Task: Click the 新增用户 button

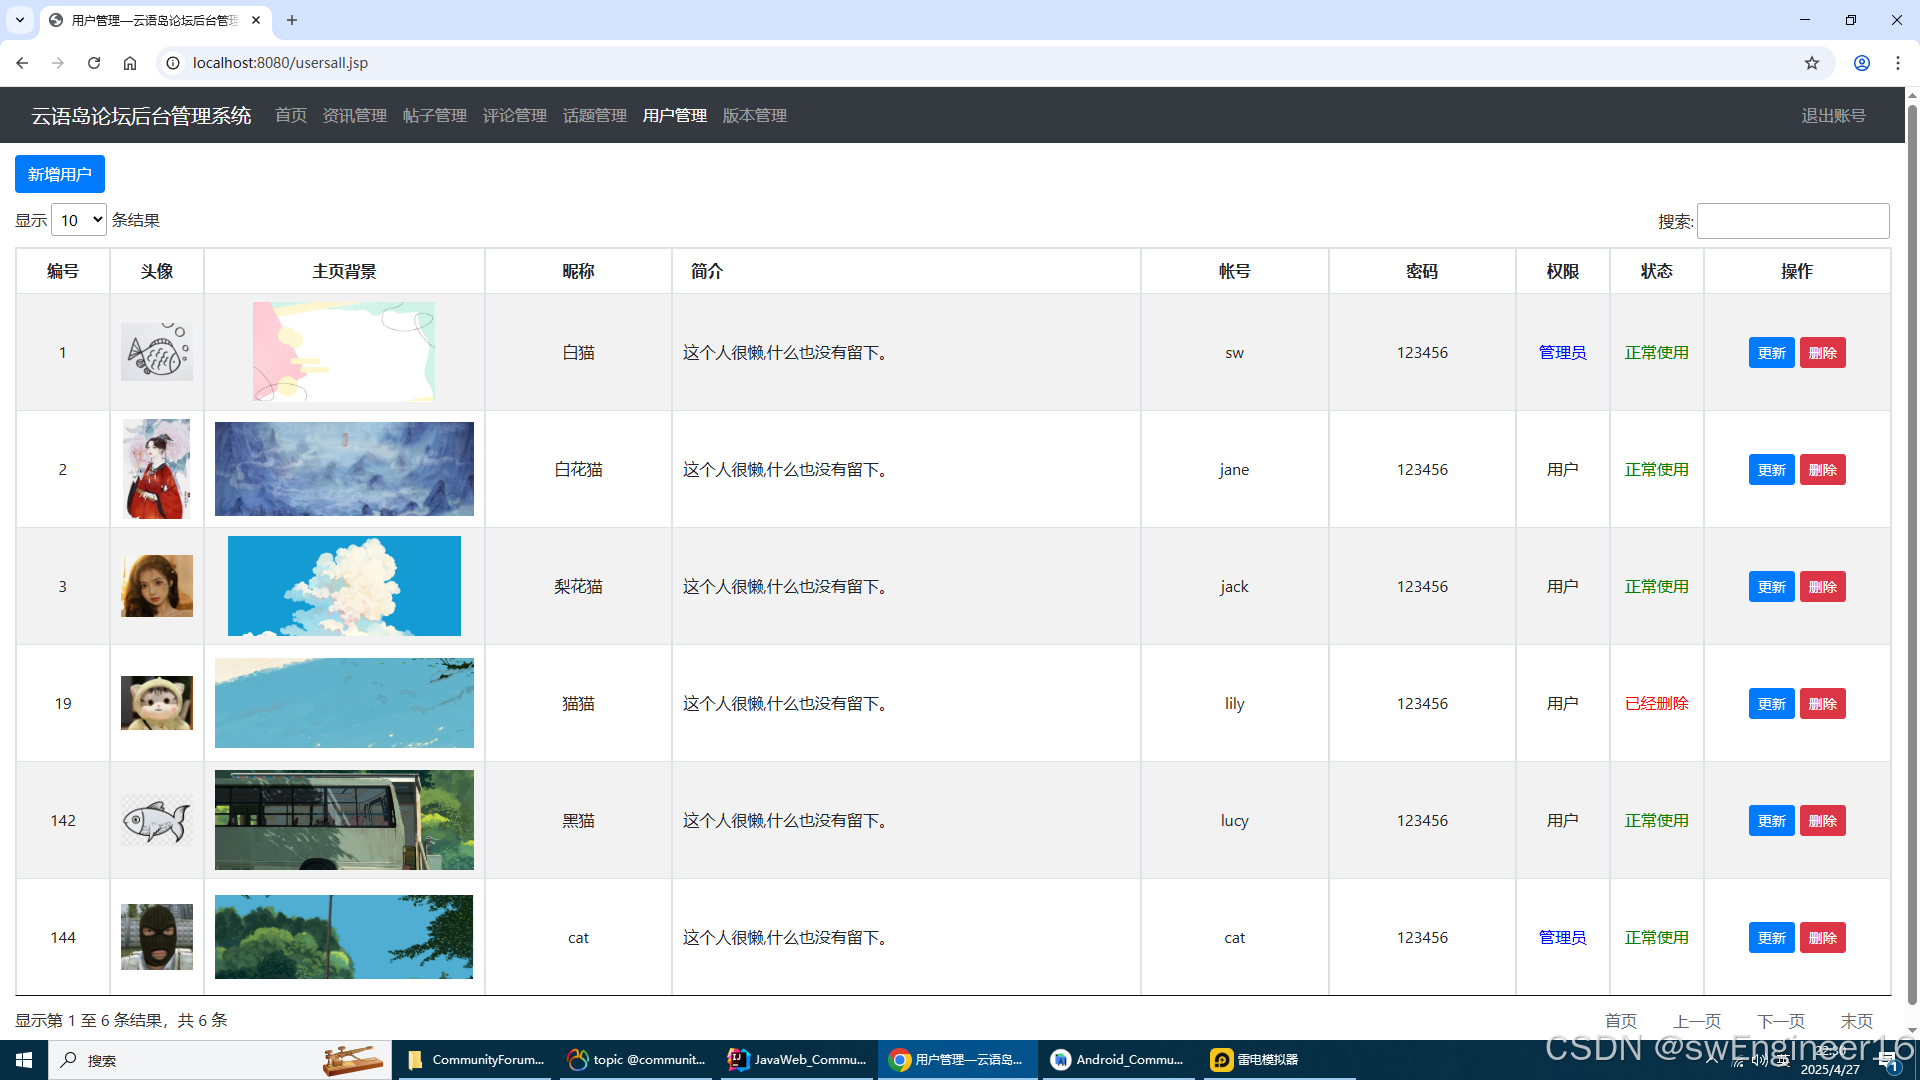Action: point(60,174)
